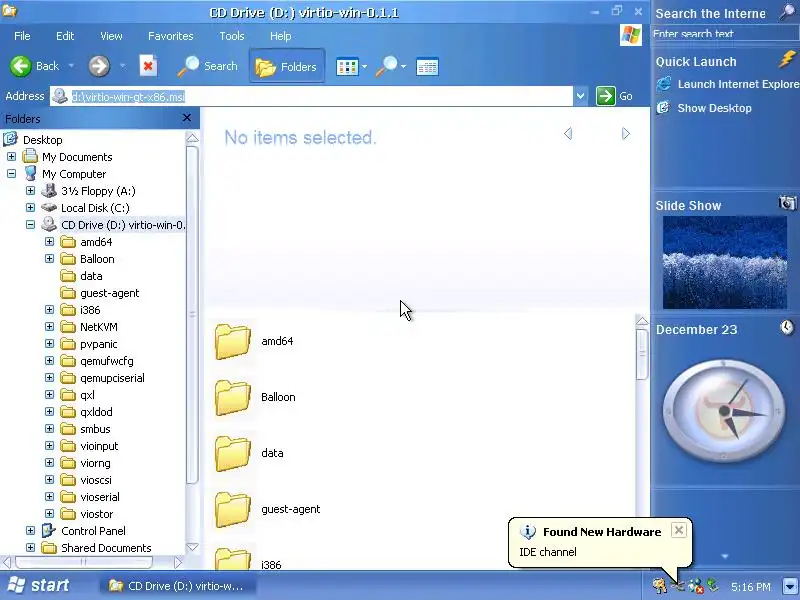
Task: Open the Tools menu
Action: (x=232, y=36)
